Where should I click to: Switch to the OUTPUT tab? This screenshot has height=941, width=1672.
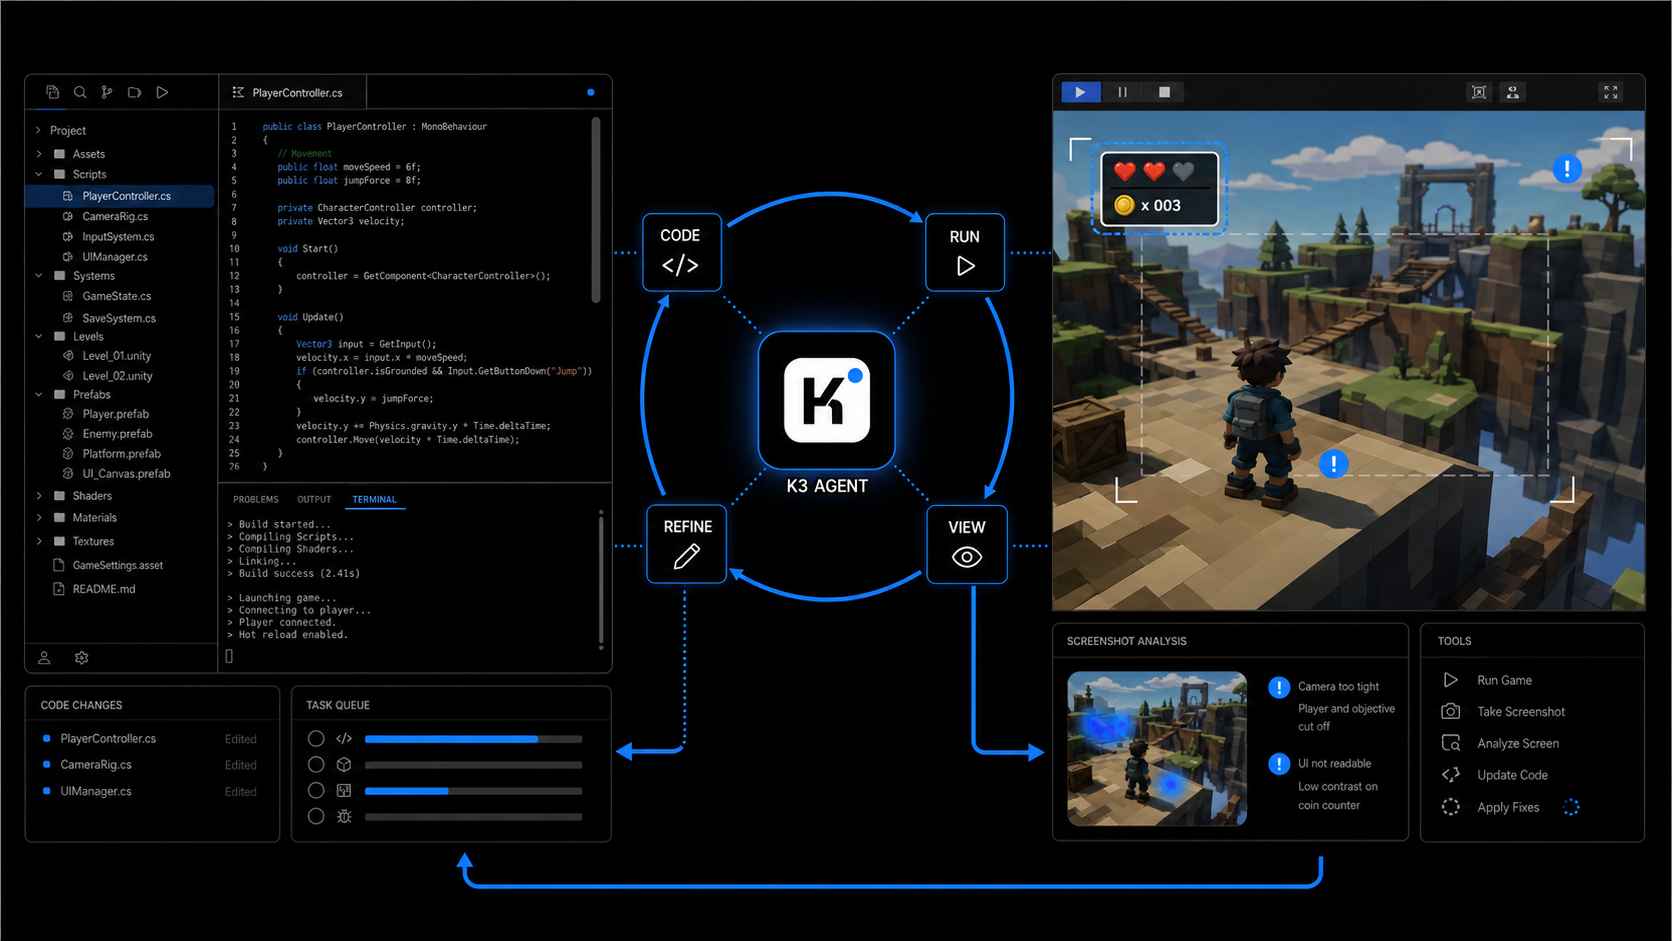(314, 499)
